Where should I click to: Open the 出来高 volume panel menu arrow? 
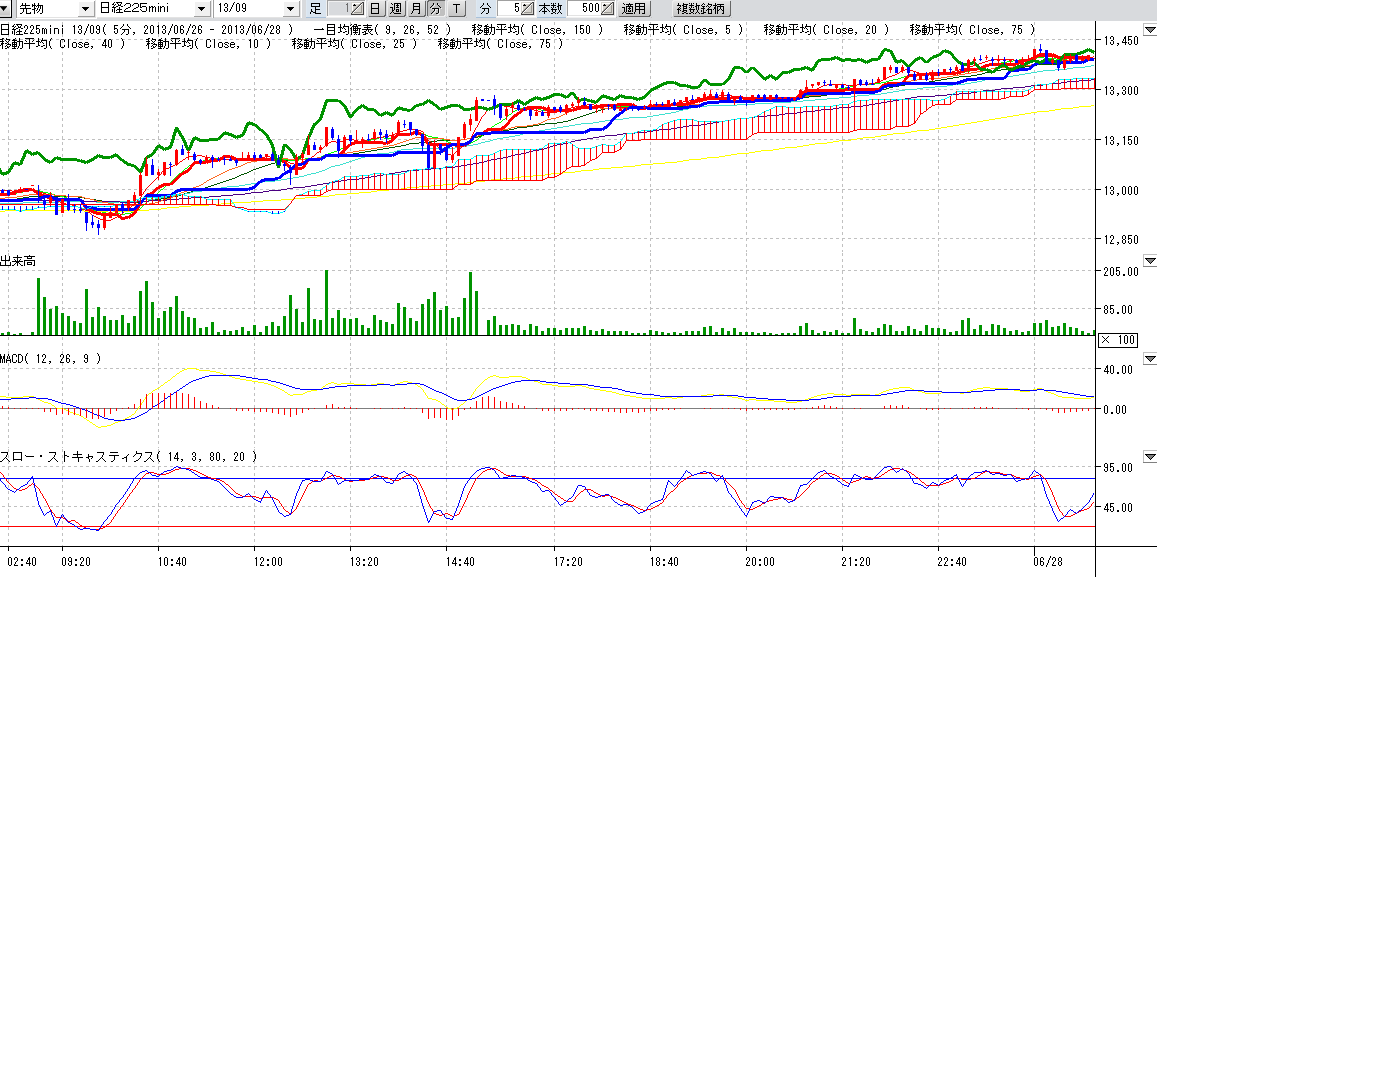(x=1150, y=261)
